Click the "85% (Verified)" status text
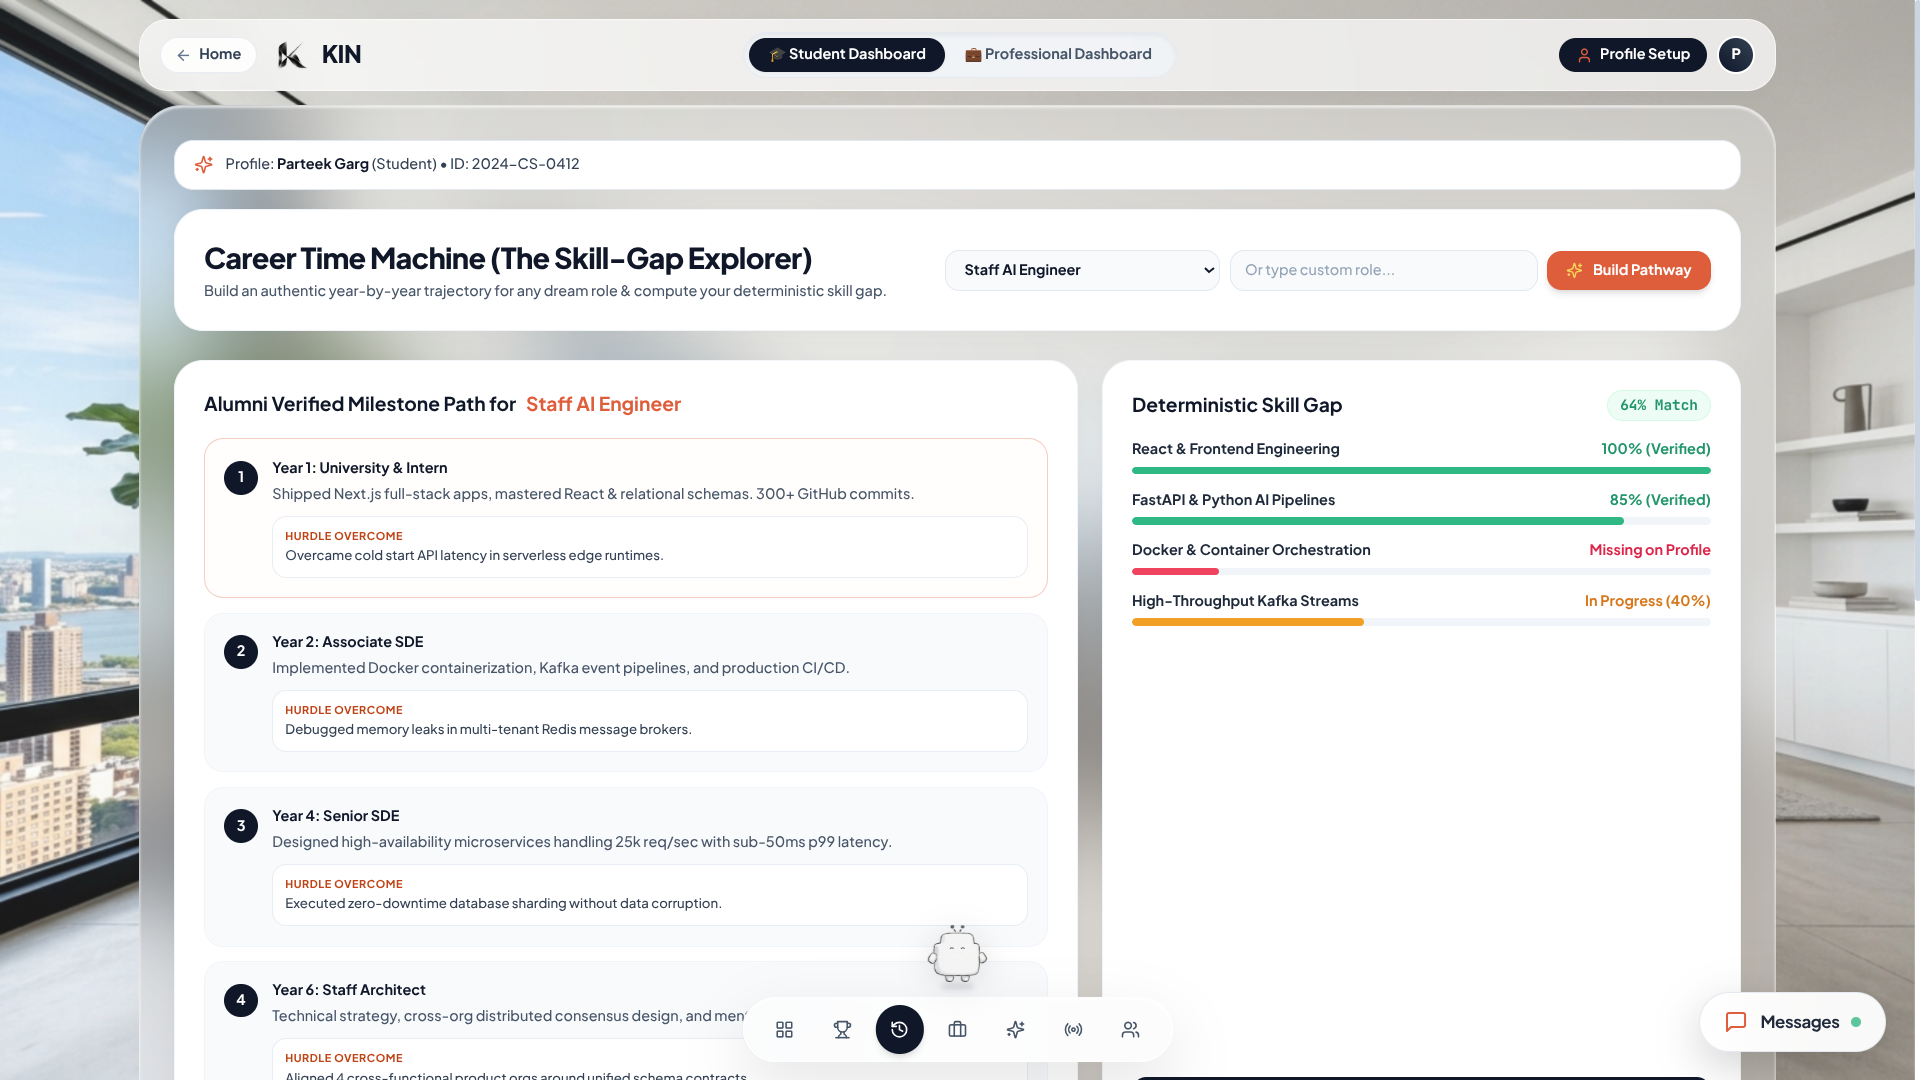 click(1660, 500)
